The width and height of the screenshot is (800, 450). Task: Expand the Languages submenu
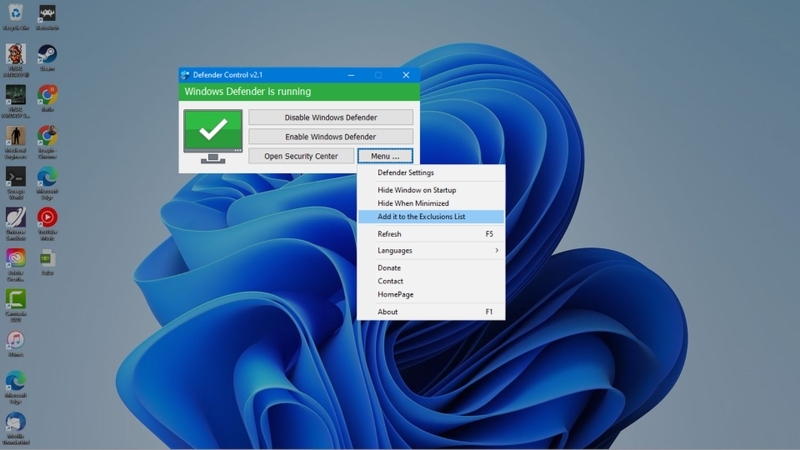[x=431, y=251]
